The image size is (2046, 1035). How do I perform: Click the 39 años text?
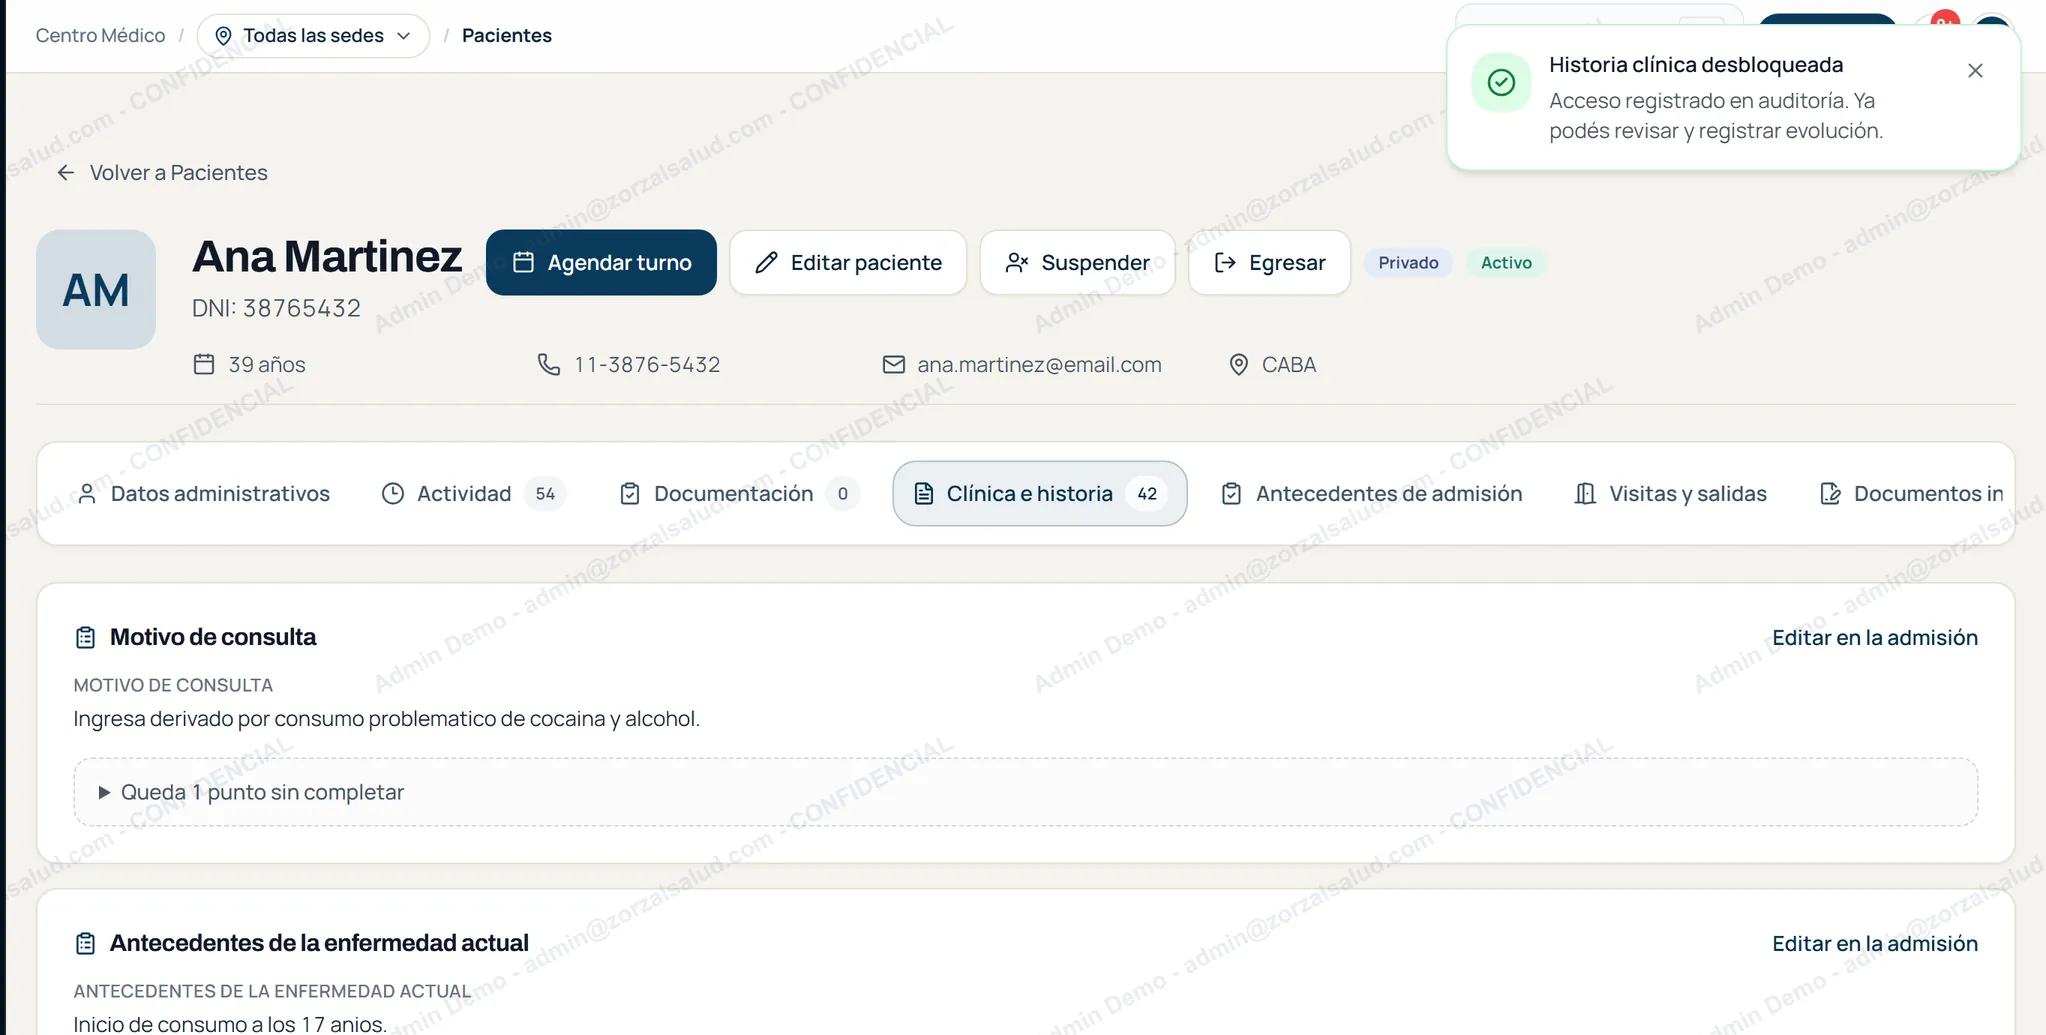coord(267,365)
